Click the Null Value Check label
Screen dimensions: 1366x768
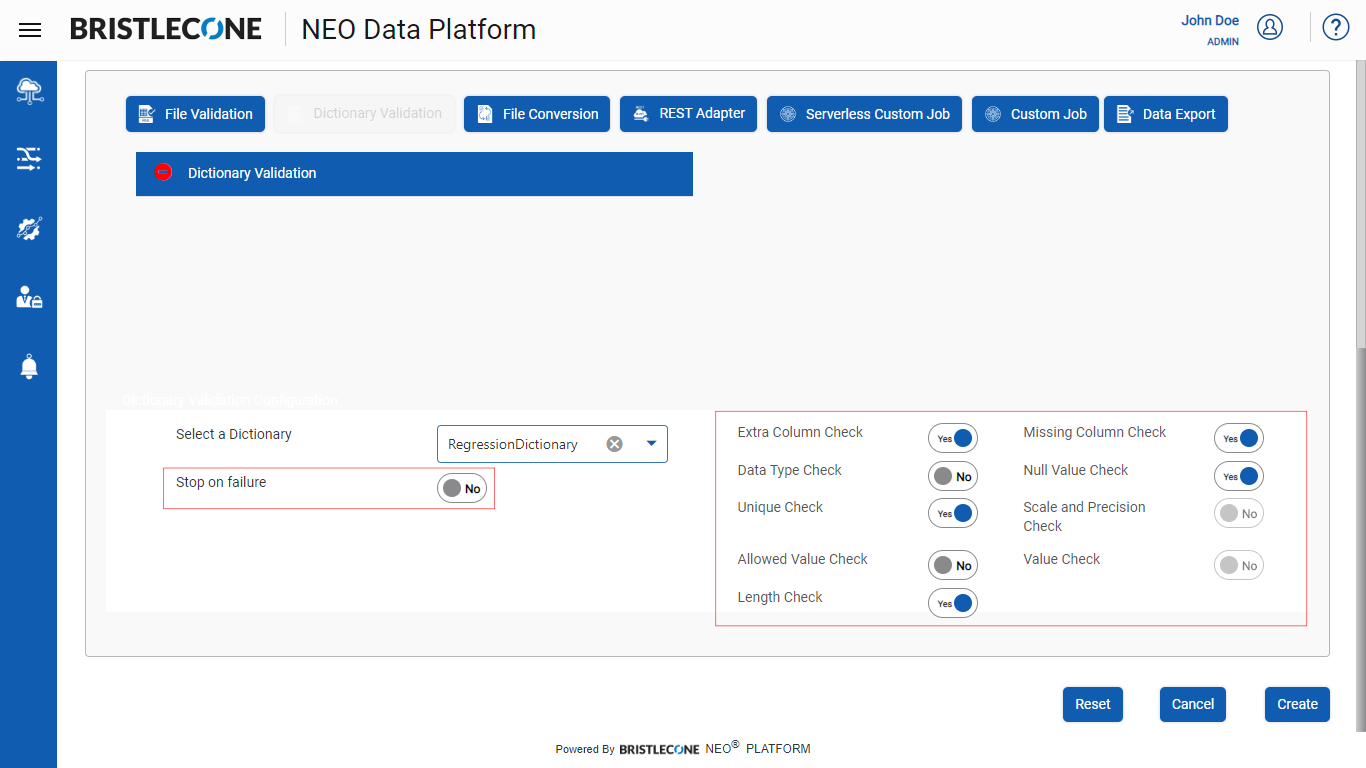1075,470
